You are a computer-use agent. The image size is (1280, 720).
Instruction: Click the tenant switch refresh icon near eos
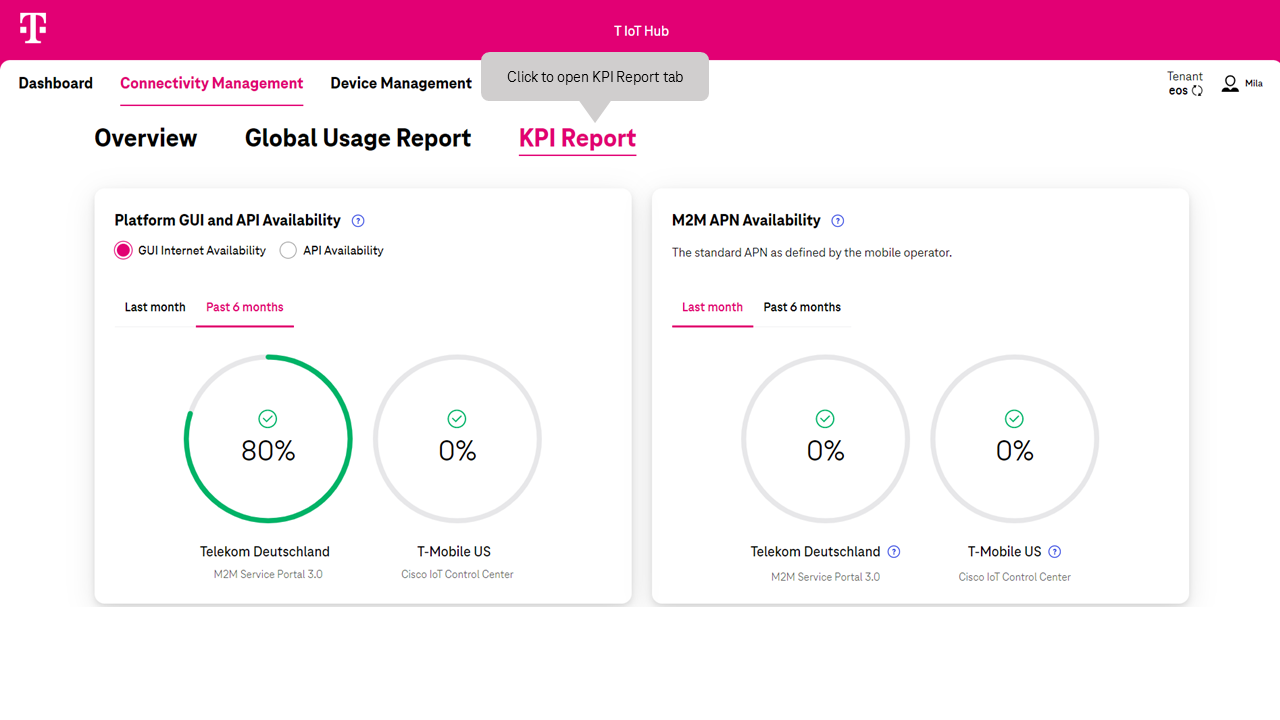click(x=1196, y=90)
